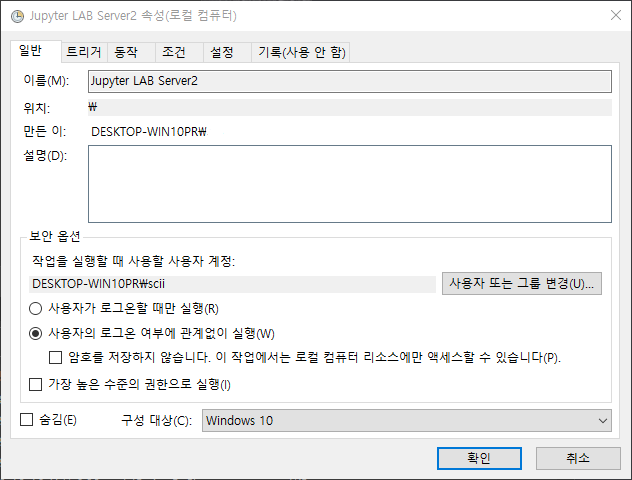Open the 구성 대상(C) Windows 10 dropdown

point(406,420)
